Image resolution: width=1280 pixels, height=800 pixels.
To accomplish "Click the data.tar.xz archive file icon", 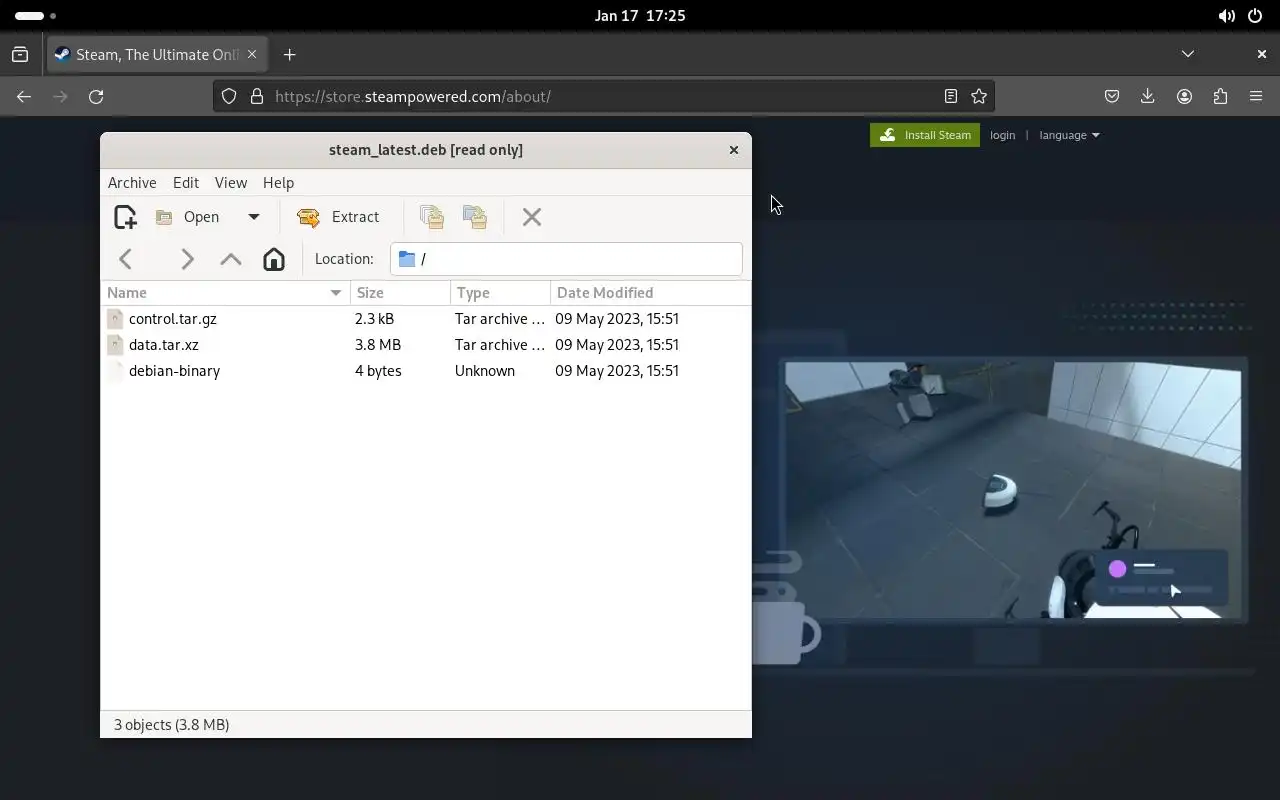I will point(115,345).
